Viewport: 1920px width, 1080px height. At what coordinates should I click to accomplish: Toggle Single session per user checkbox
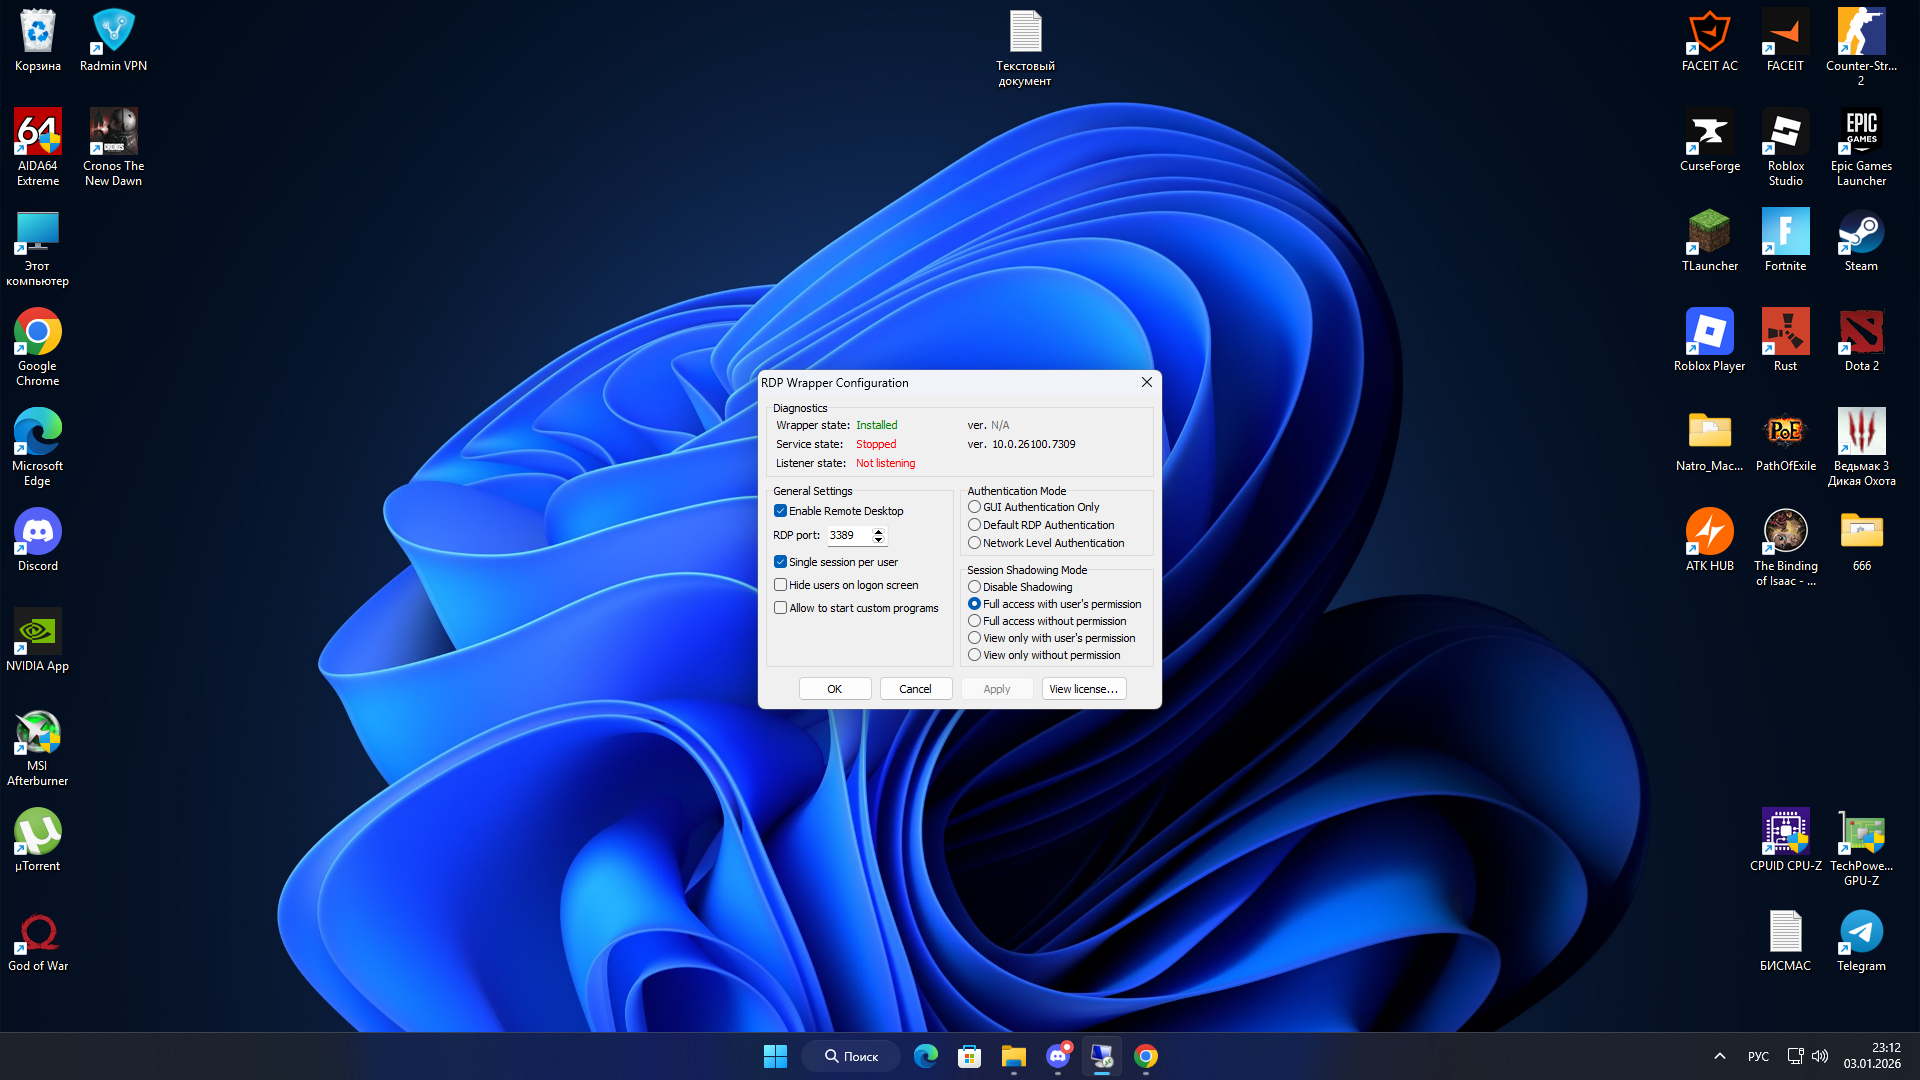(x=780, y=562)
